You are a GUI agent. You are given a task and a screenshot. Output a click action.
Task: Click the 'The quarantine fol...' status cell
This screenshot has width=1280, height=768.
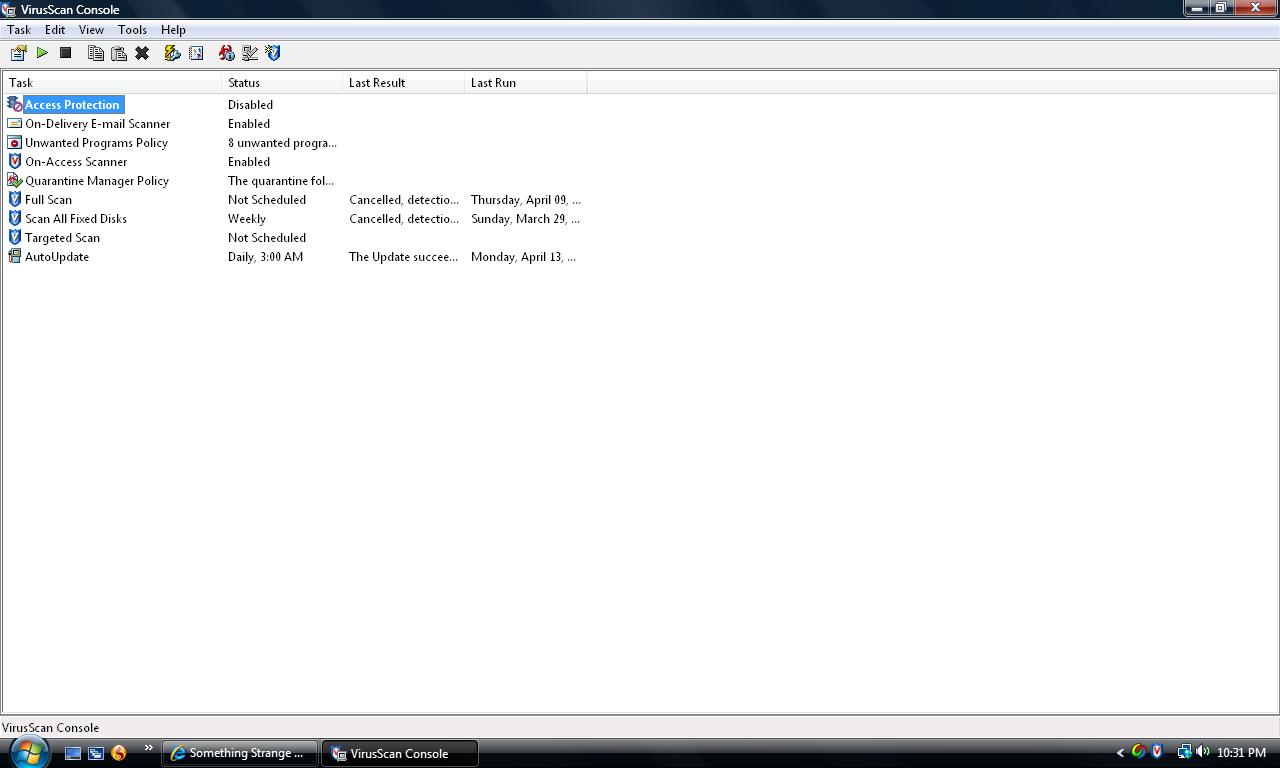pos(281,180)
